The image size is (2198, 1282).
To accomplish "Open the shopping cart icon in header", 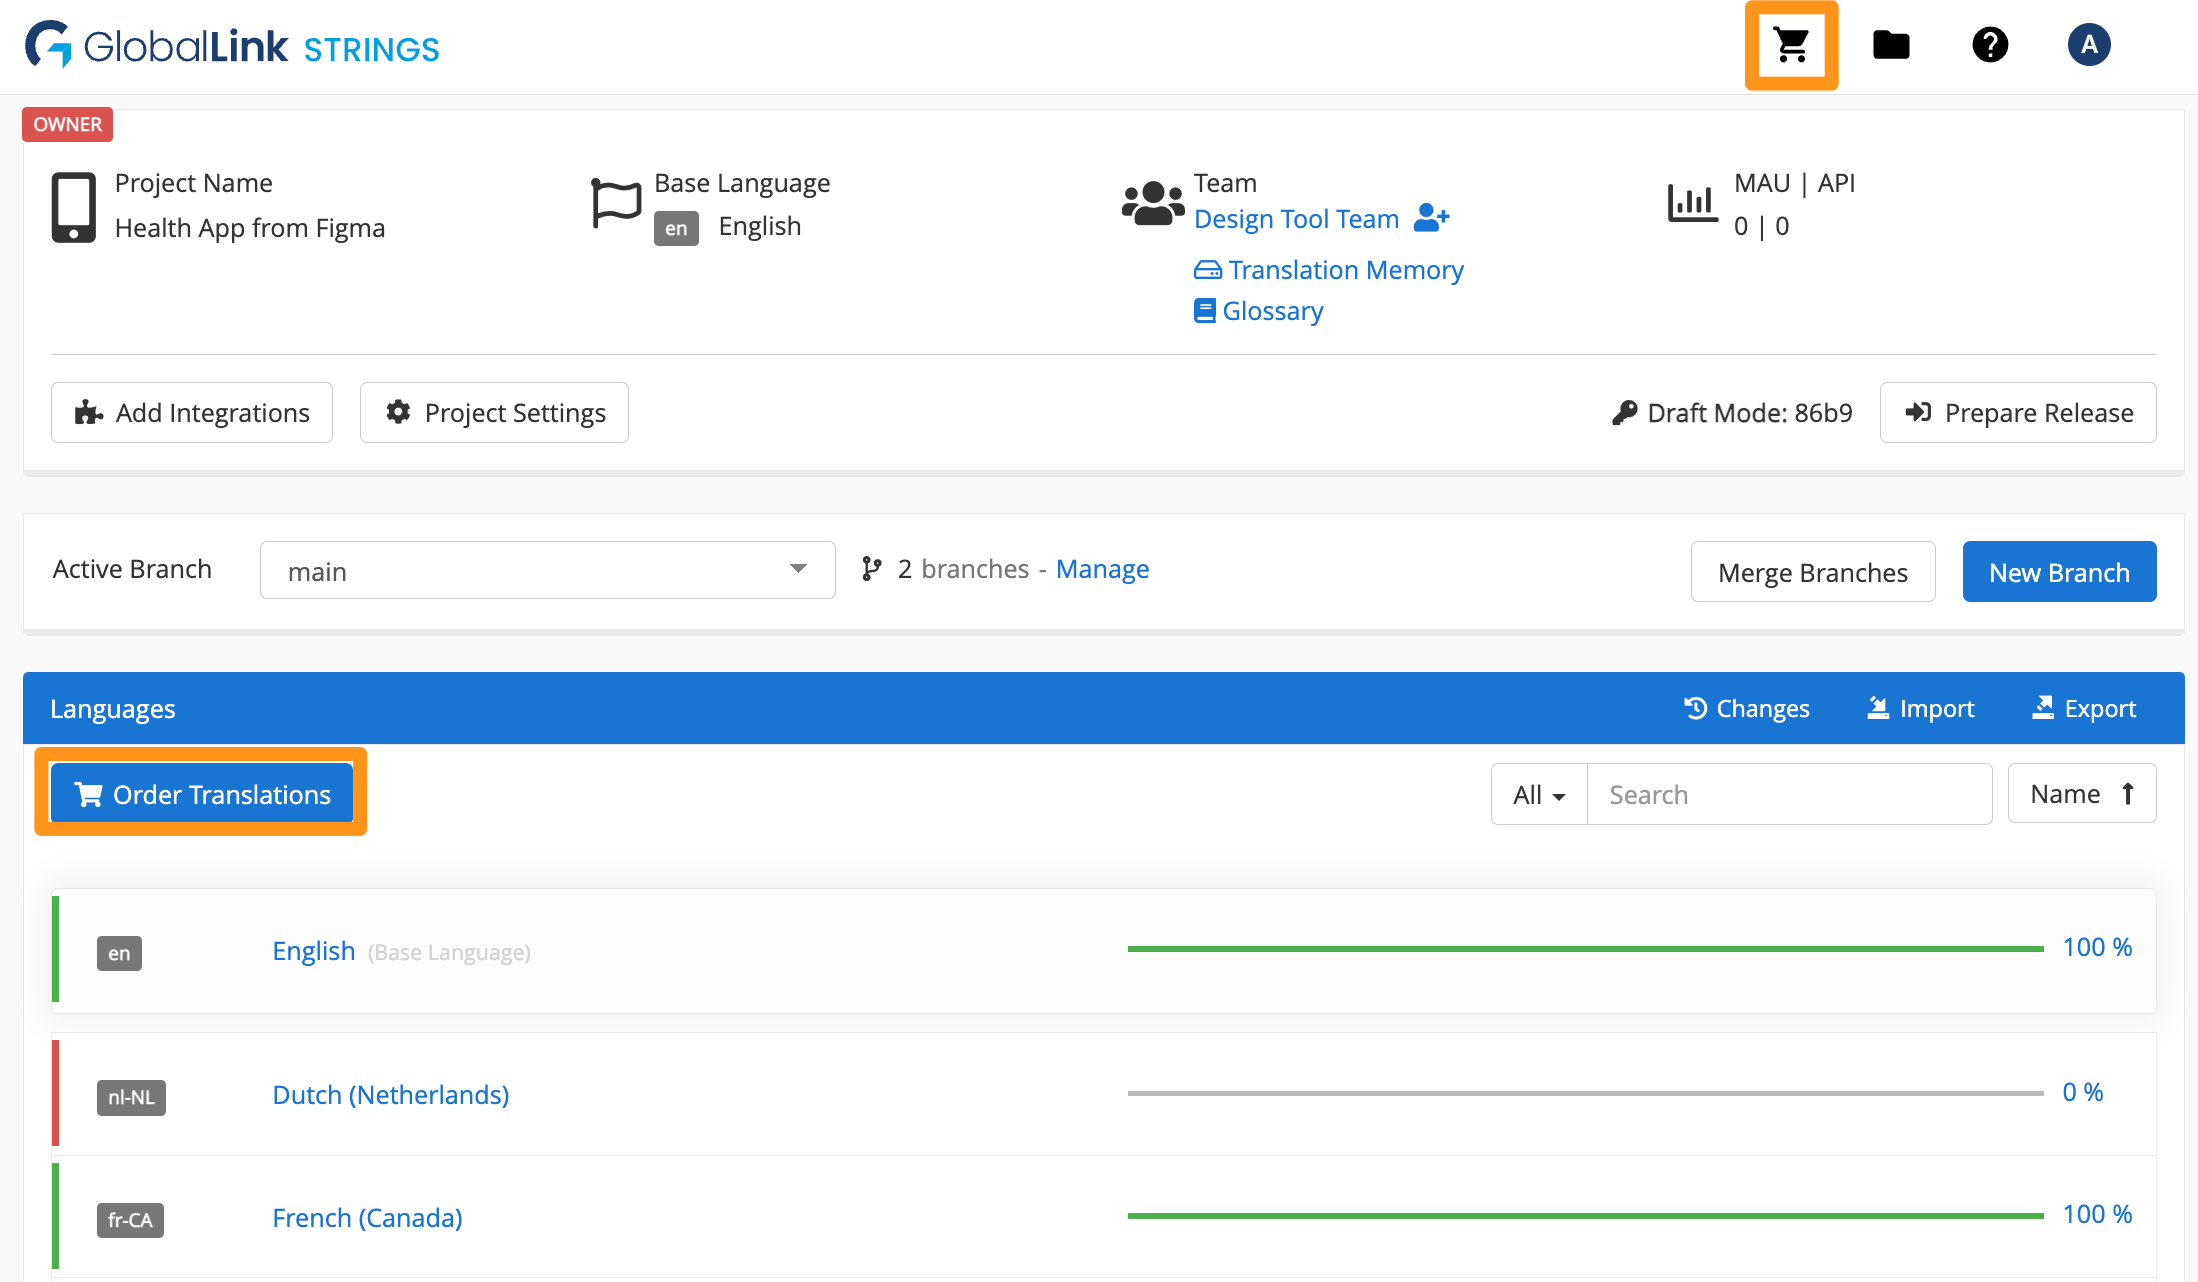I will 1791,45.
